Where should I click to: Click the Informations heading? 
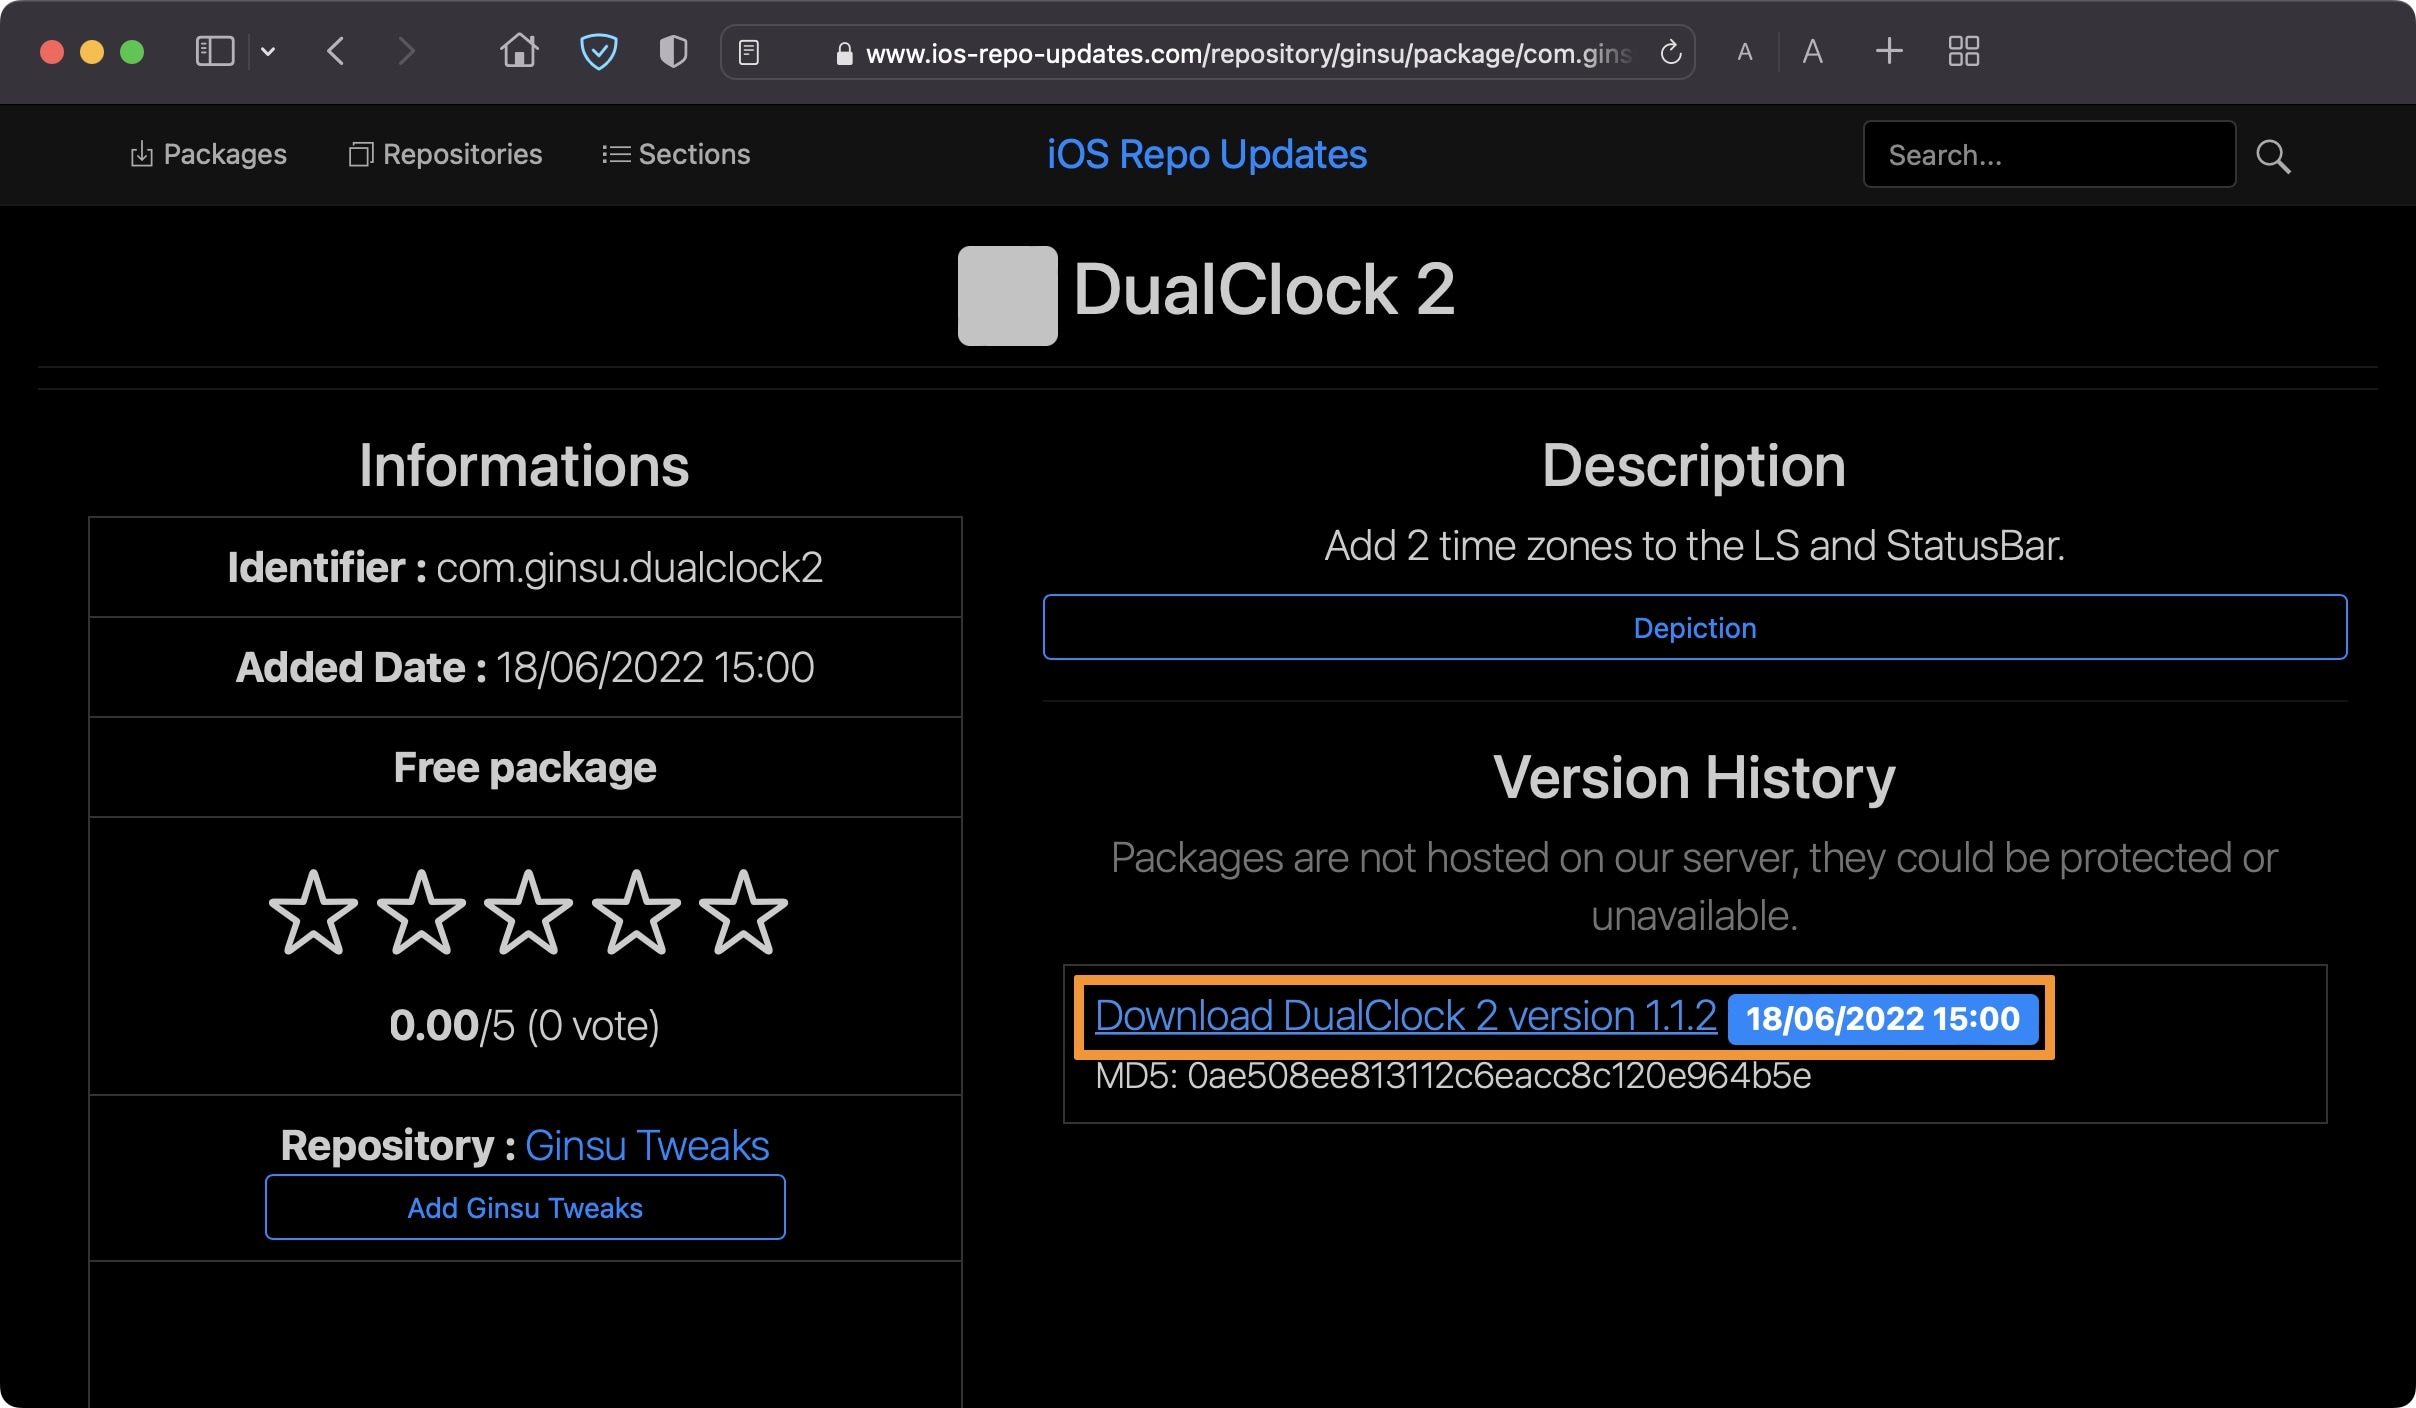(x=524, y=465)
